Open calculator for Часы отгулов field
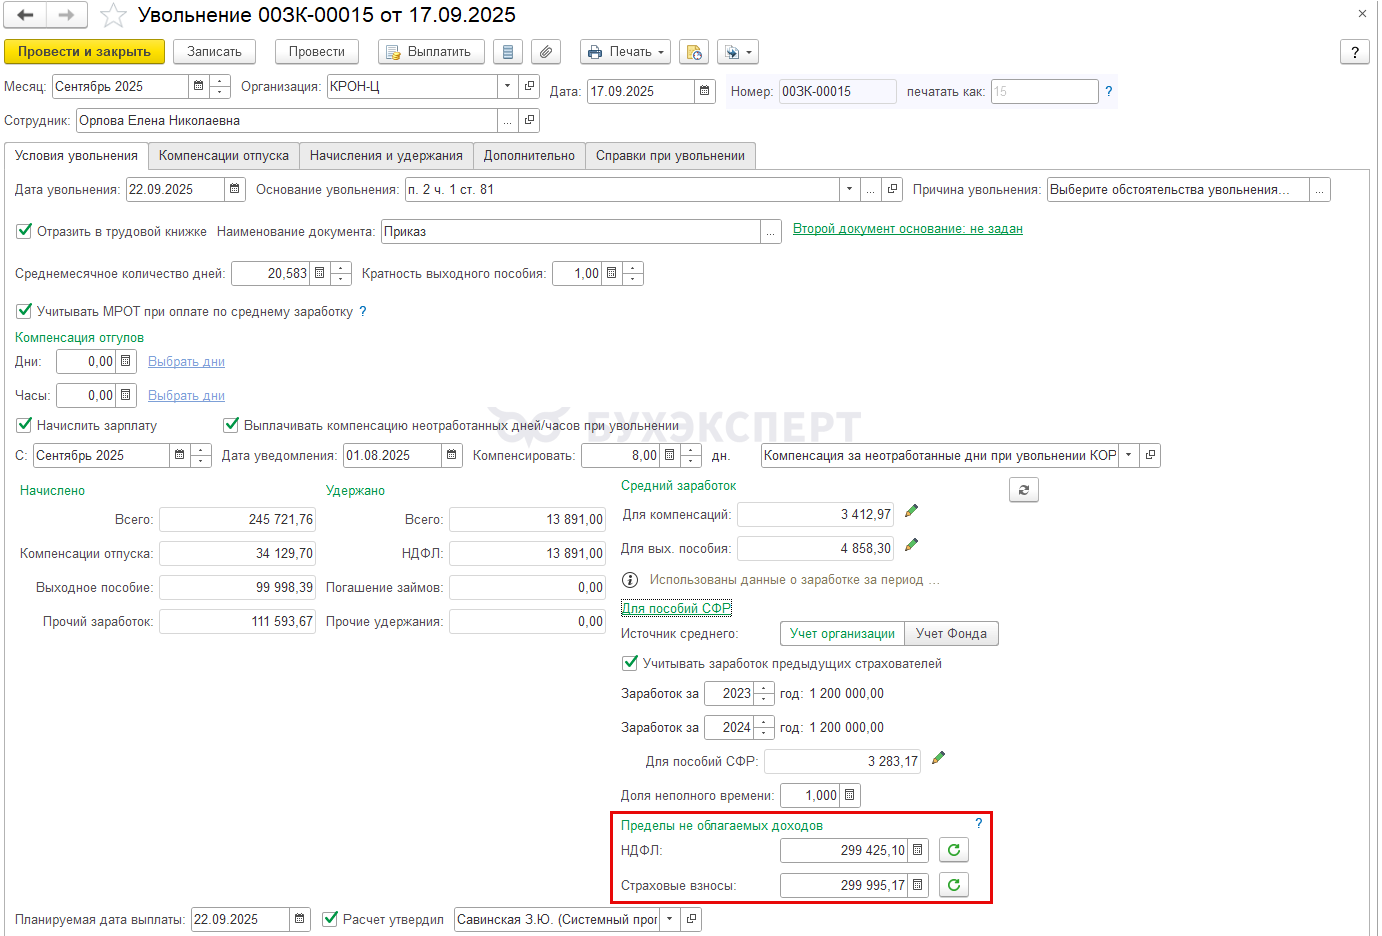This screenshot has height=936, width=1382. (x=126, y=395)
